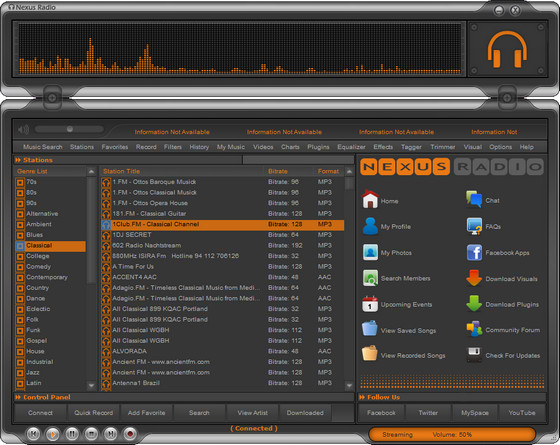The width and height of the screenshot is (560, 445).
Task: Open the Options menu
Action: click(500, 147)
